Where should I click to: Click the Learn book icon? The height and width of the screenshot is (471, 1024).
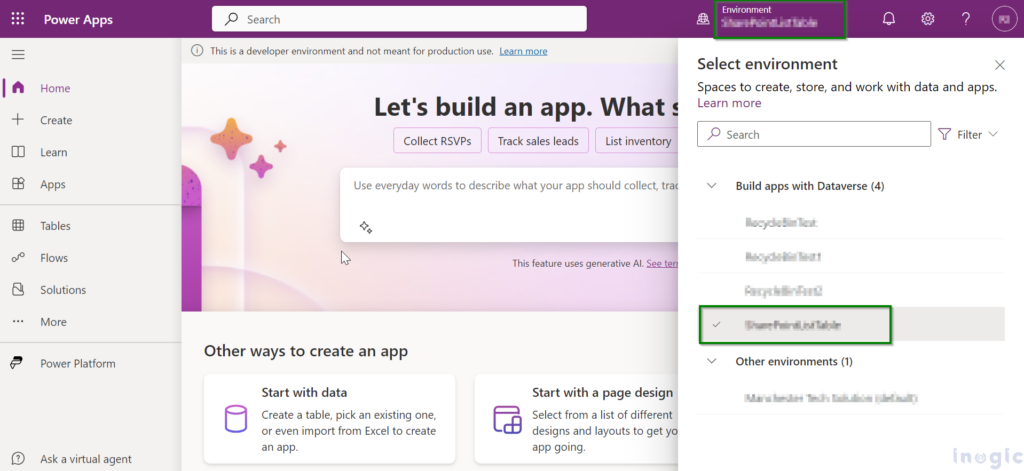point(18,152)
